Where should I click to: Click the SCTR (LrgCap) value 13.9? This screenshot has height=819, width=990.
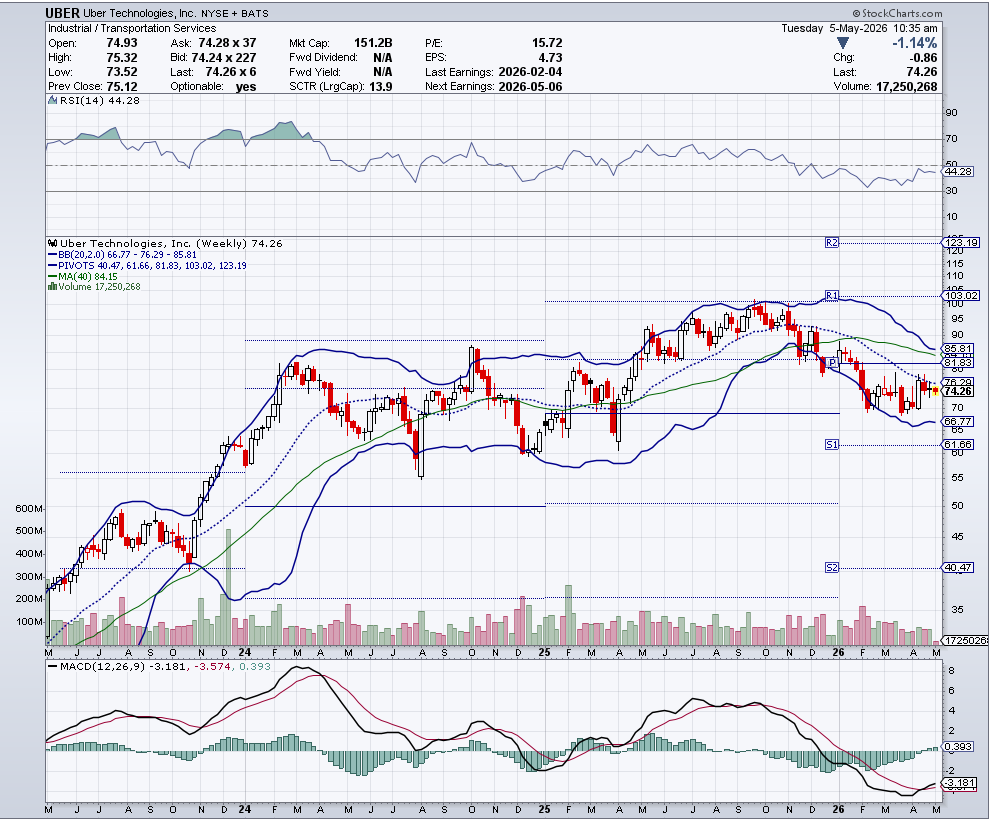[x=381, y=87]
